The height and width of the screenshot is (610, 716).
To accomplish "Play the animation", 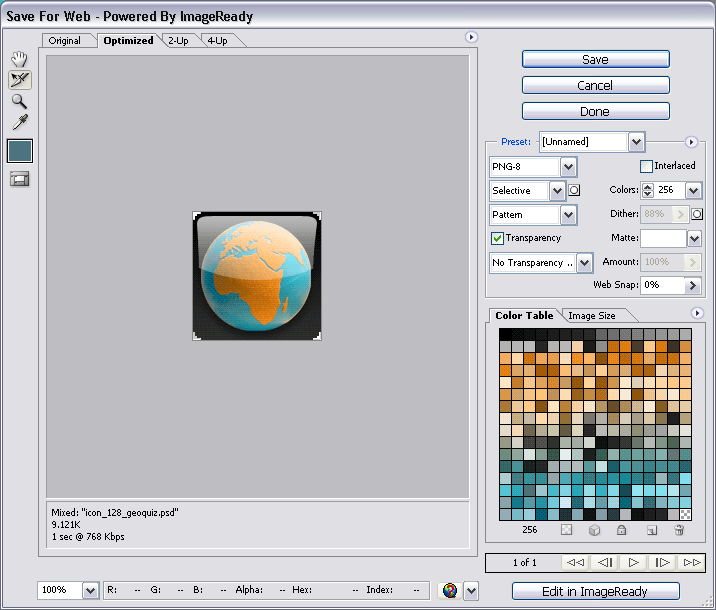I will (634, 563).
